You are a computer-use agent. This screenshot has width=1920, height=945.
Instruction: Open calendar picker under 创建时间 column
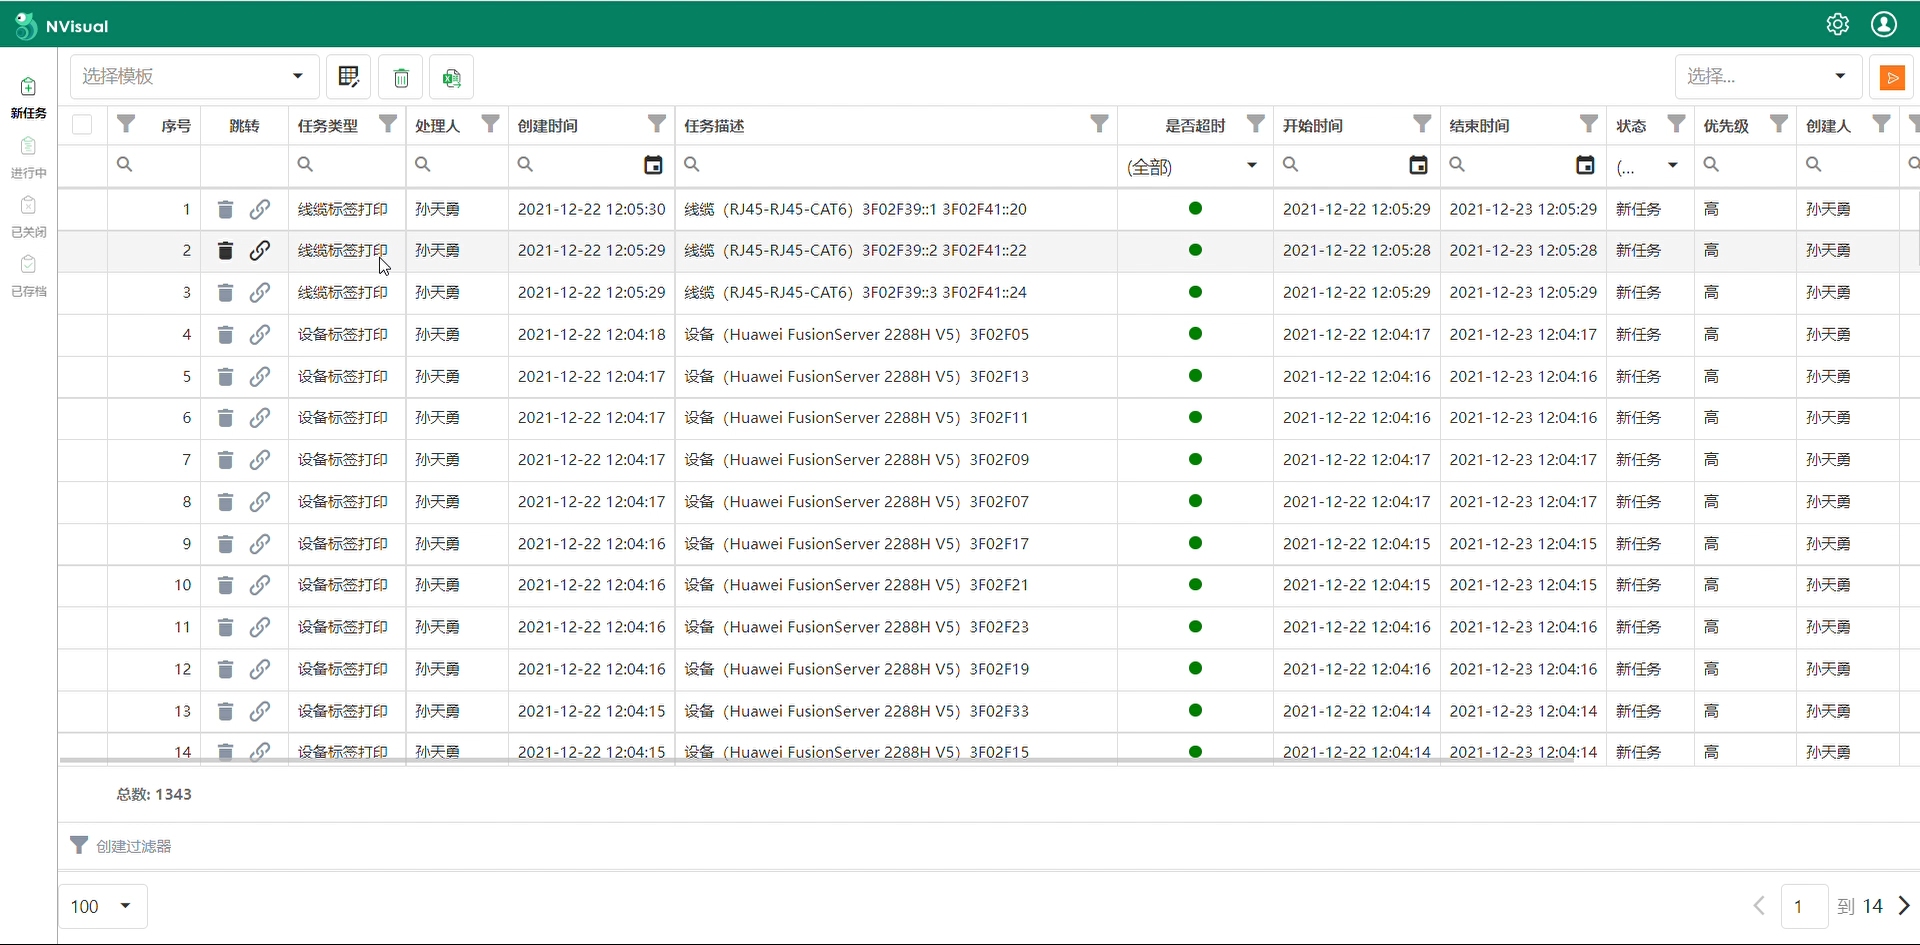tap(653, 165)
